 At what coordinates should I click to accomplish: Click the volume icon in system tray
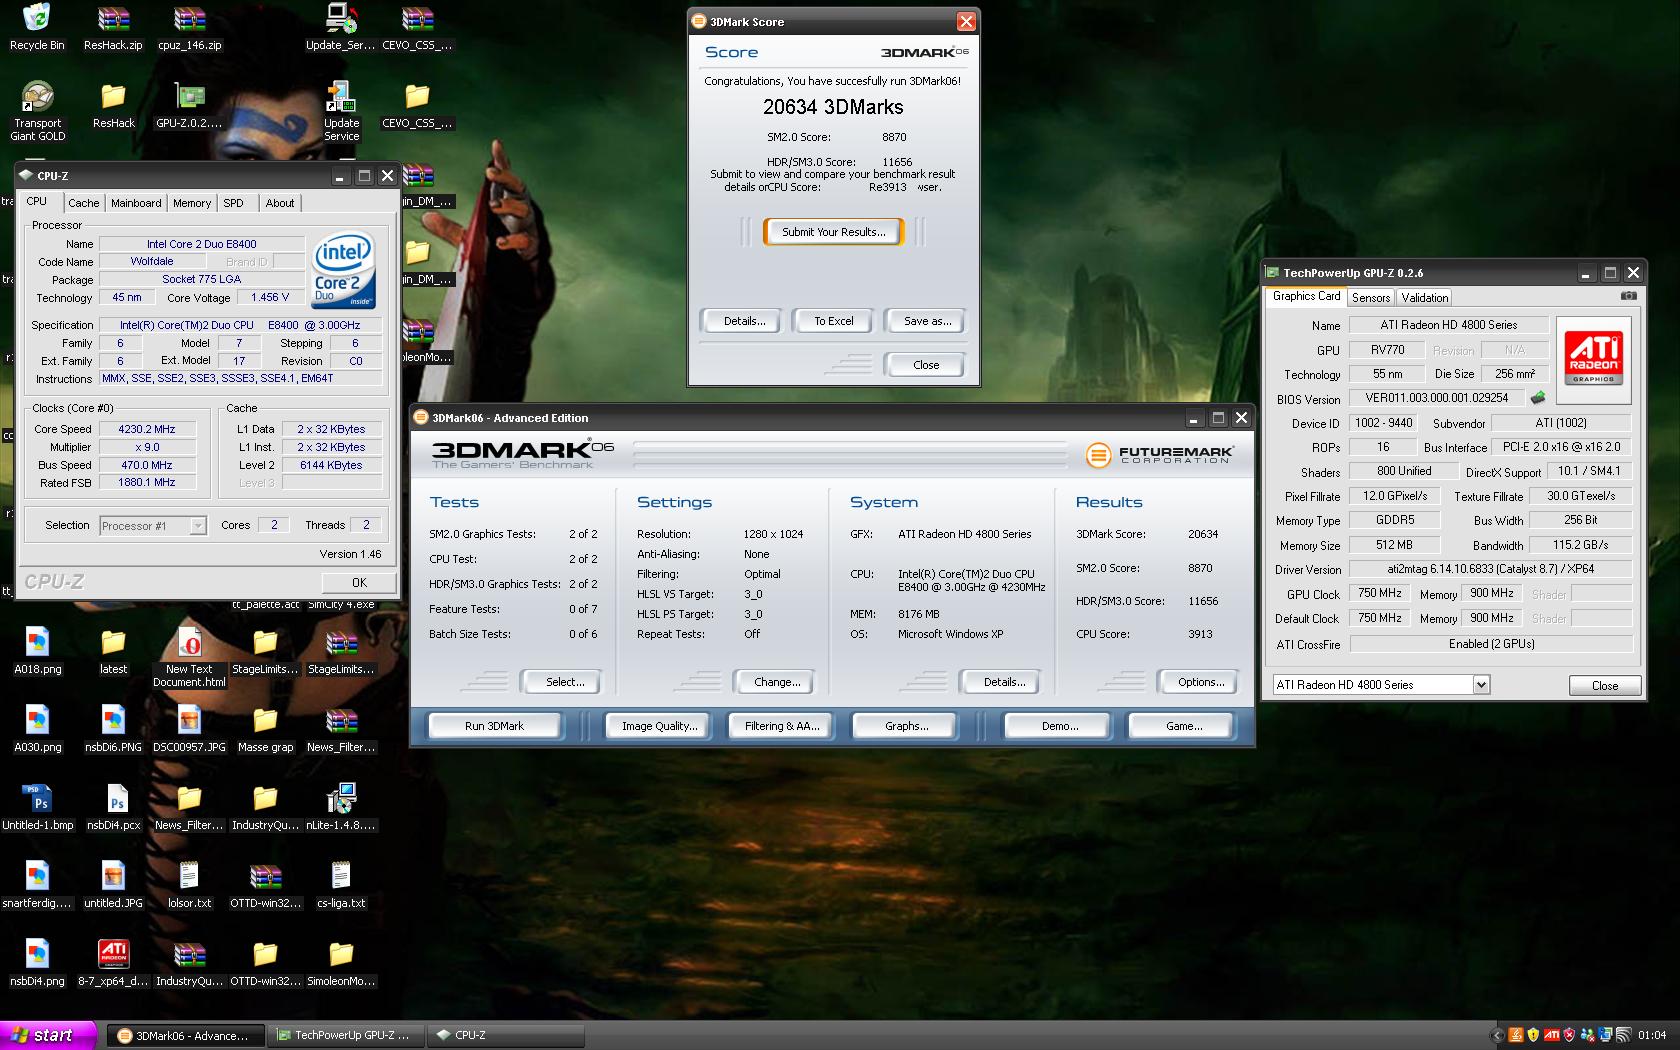[1623, 1035]
